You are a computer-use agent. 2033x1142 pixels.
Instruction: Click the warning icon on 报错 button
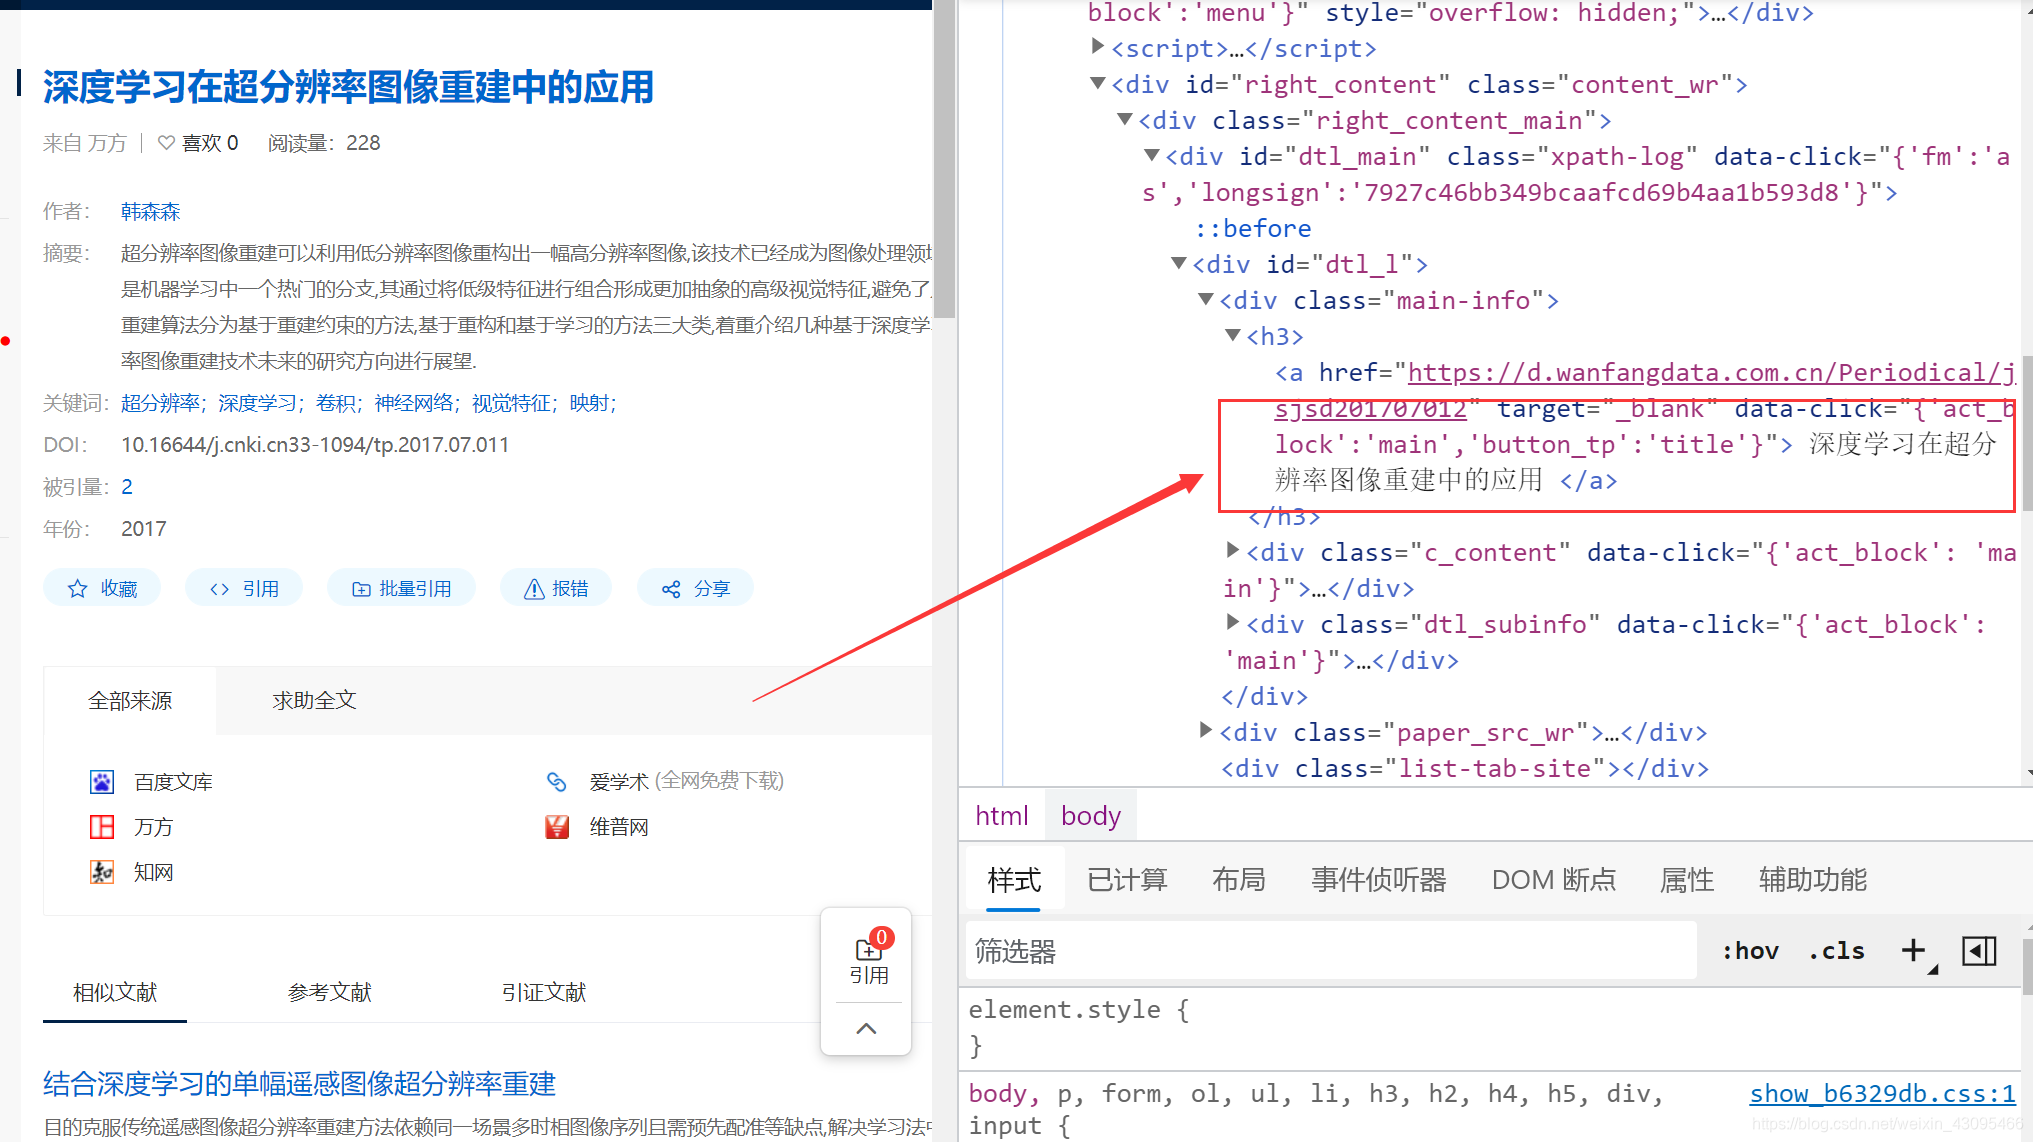click(534, 589)
